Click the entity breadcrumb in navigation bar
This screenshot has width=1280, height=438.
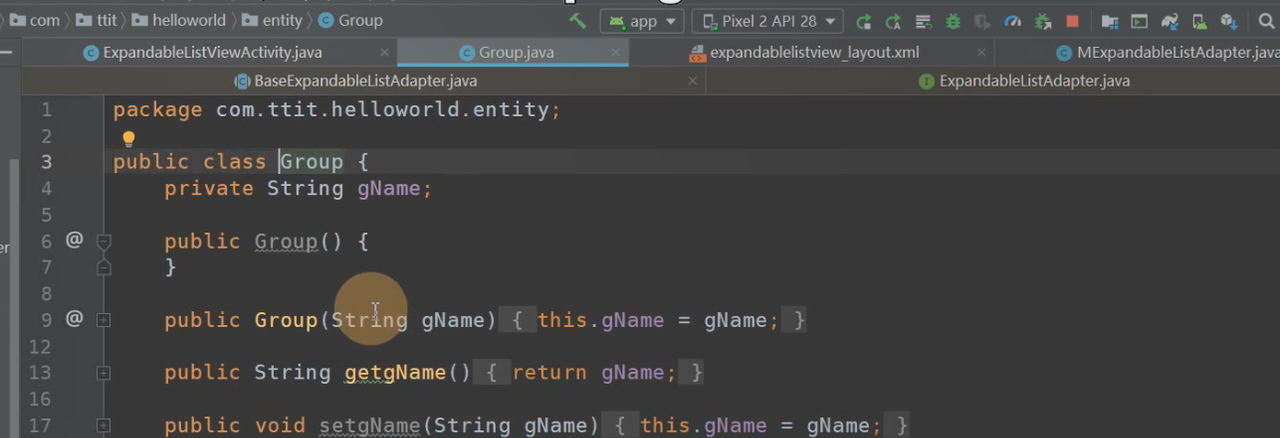coord(282,20)
